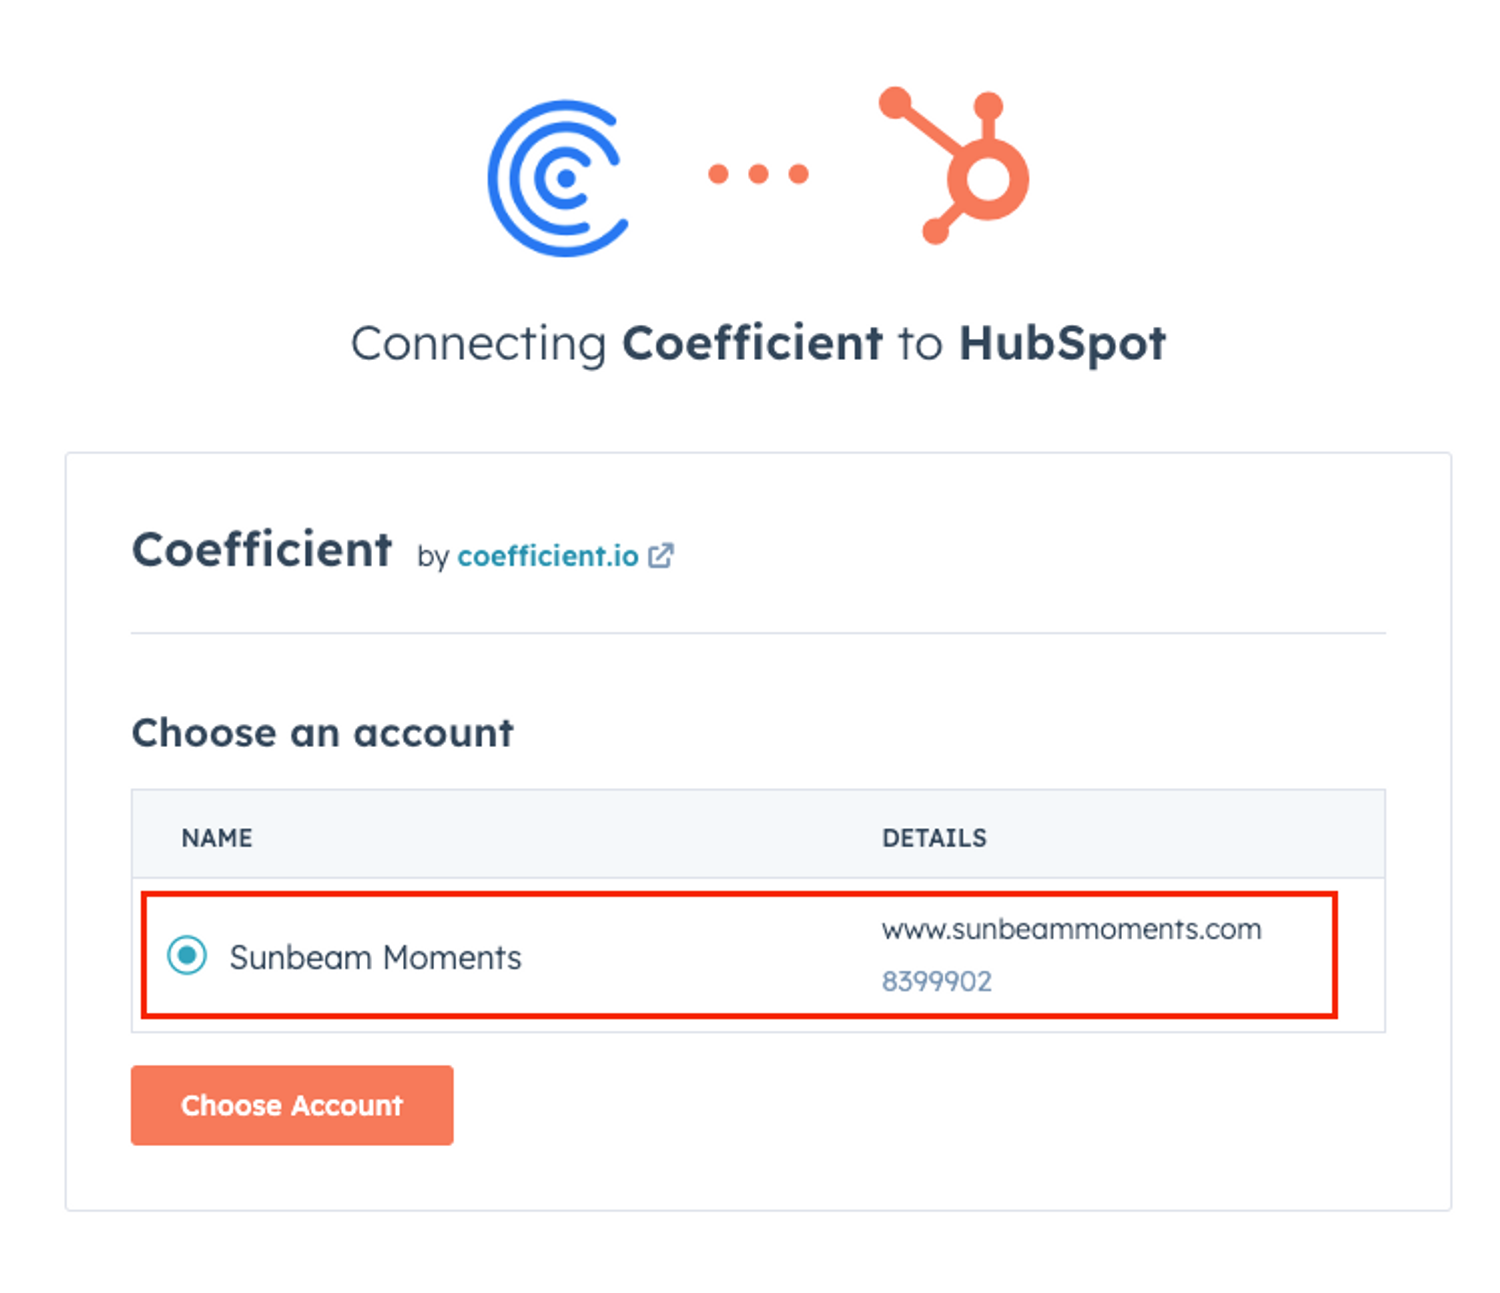Select the Sunbeam Moments radio button

(x=187, y=955)
